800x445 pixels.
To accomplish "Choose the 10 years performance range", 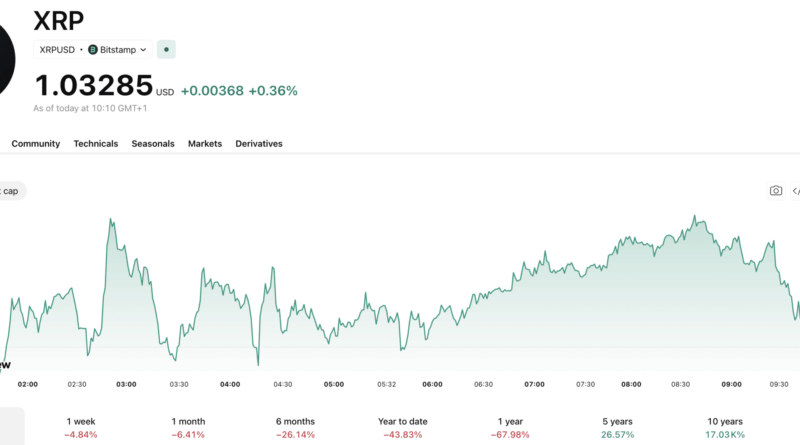I will [725, 428].
